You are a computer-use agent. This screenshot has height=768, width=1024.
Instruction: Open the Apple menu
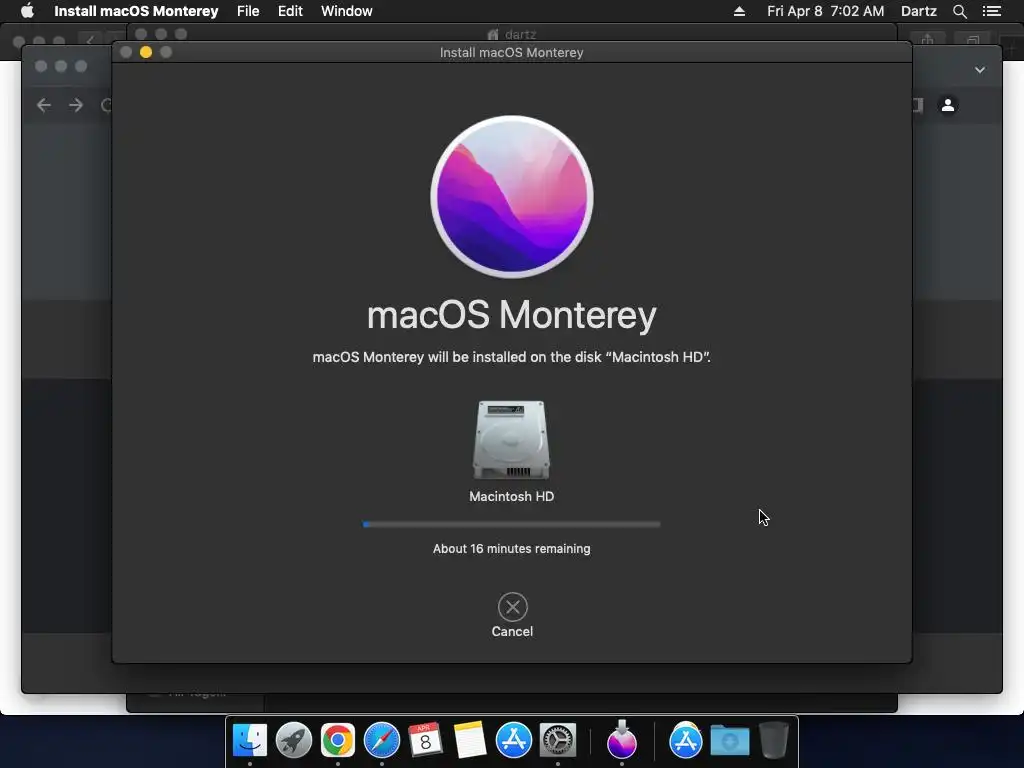(x=27, y=11)
